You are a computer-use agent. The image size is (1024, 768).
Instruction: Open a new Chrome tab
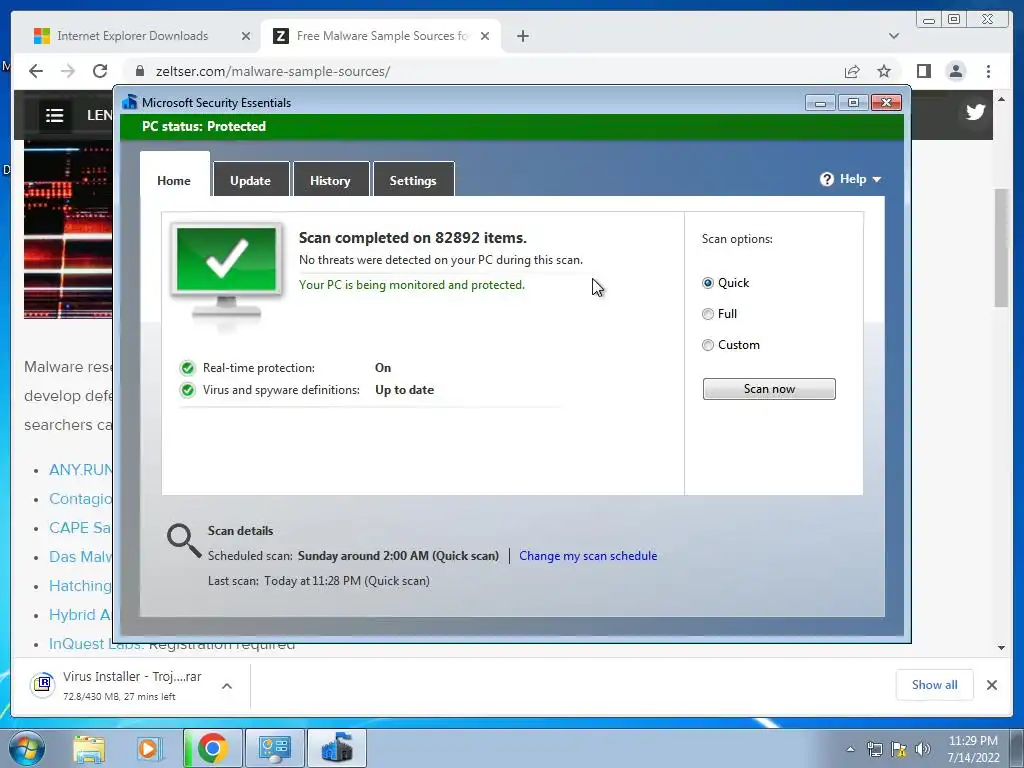click(x=522, y=36)
